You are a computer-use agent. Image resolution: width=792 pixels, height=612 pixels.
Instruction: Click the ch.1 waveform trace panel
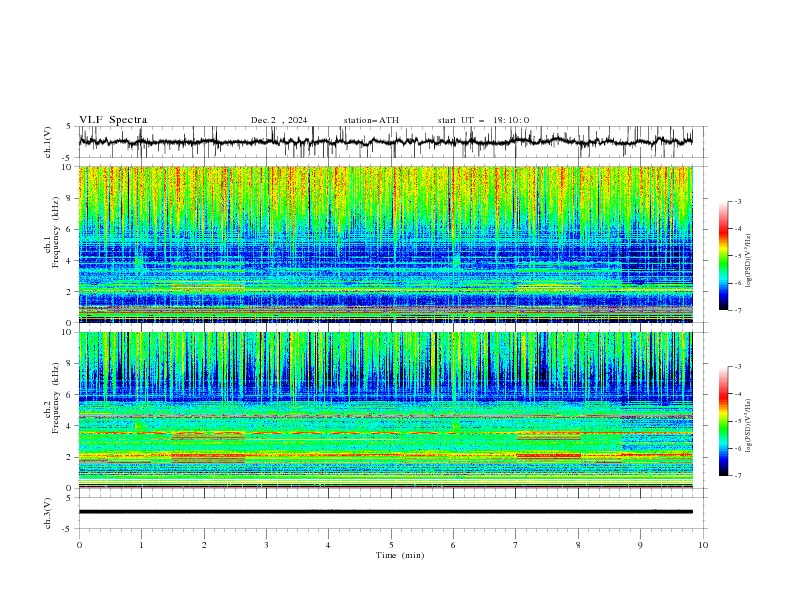click(x=391, y=142)
